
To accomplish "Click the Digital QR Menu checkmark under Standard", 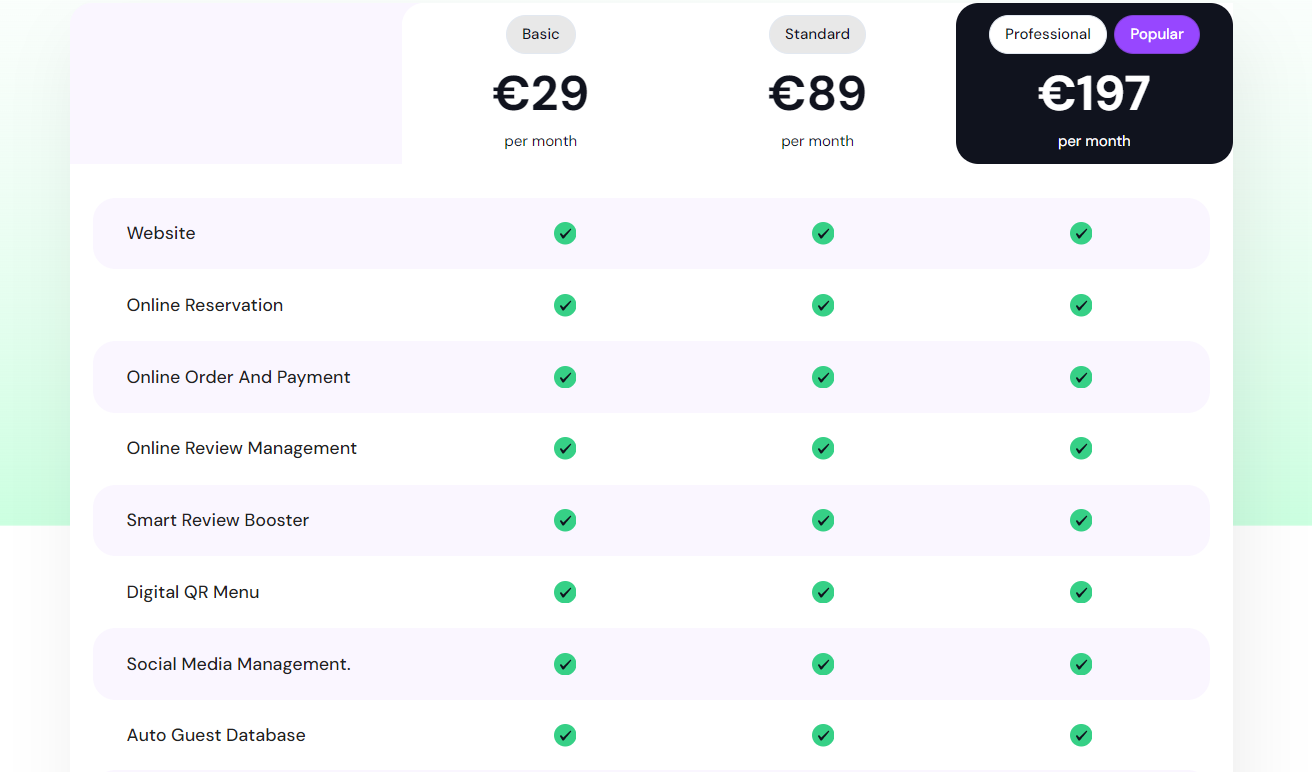I will point(822,592).
